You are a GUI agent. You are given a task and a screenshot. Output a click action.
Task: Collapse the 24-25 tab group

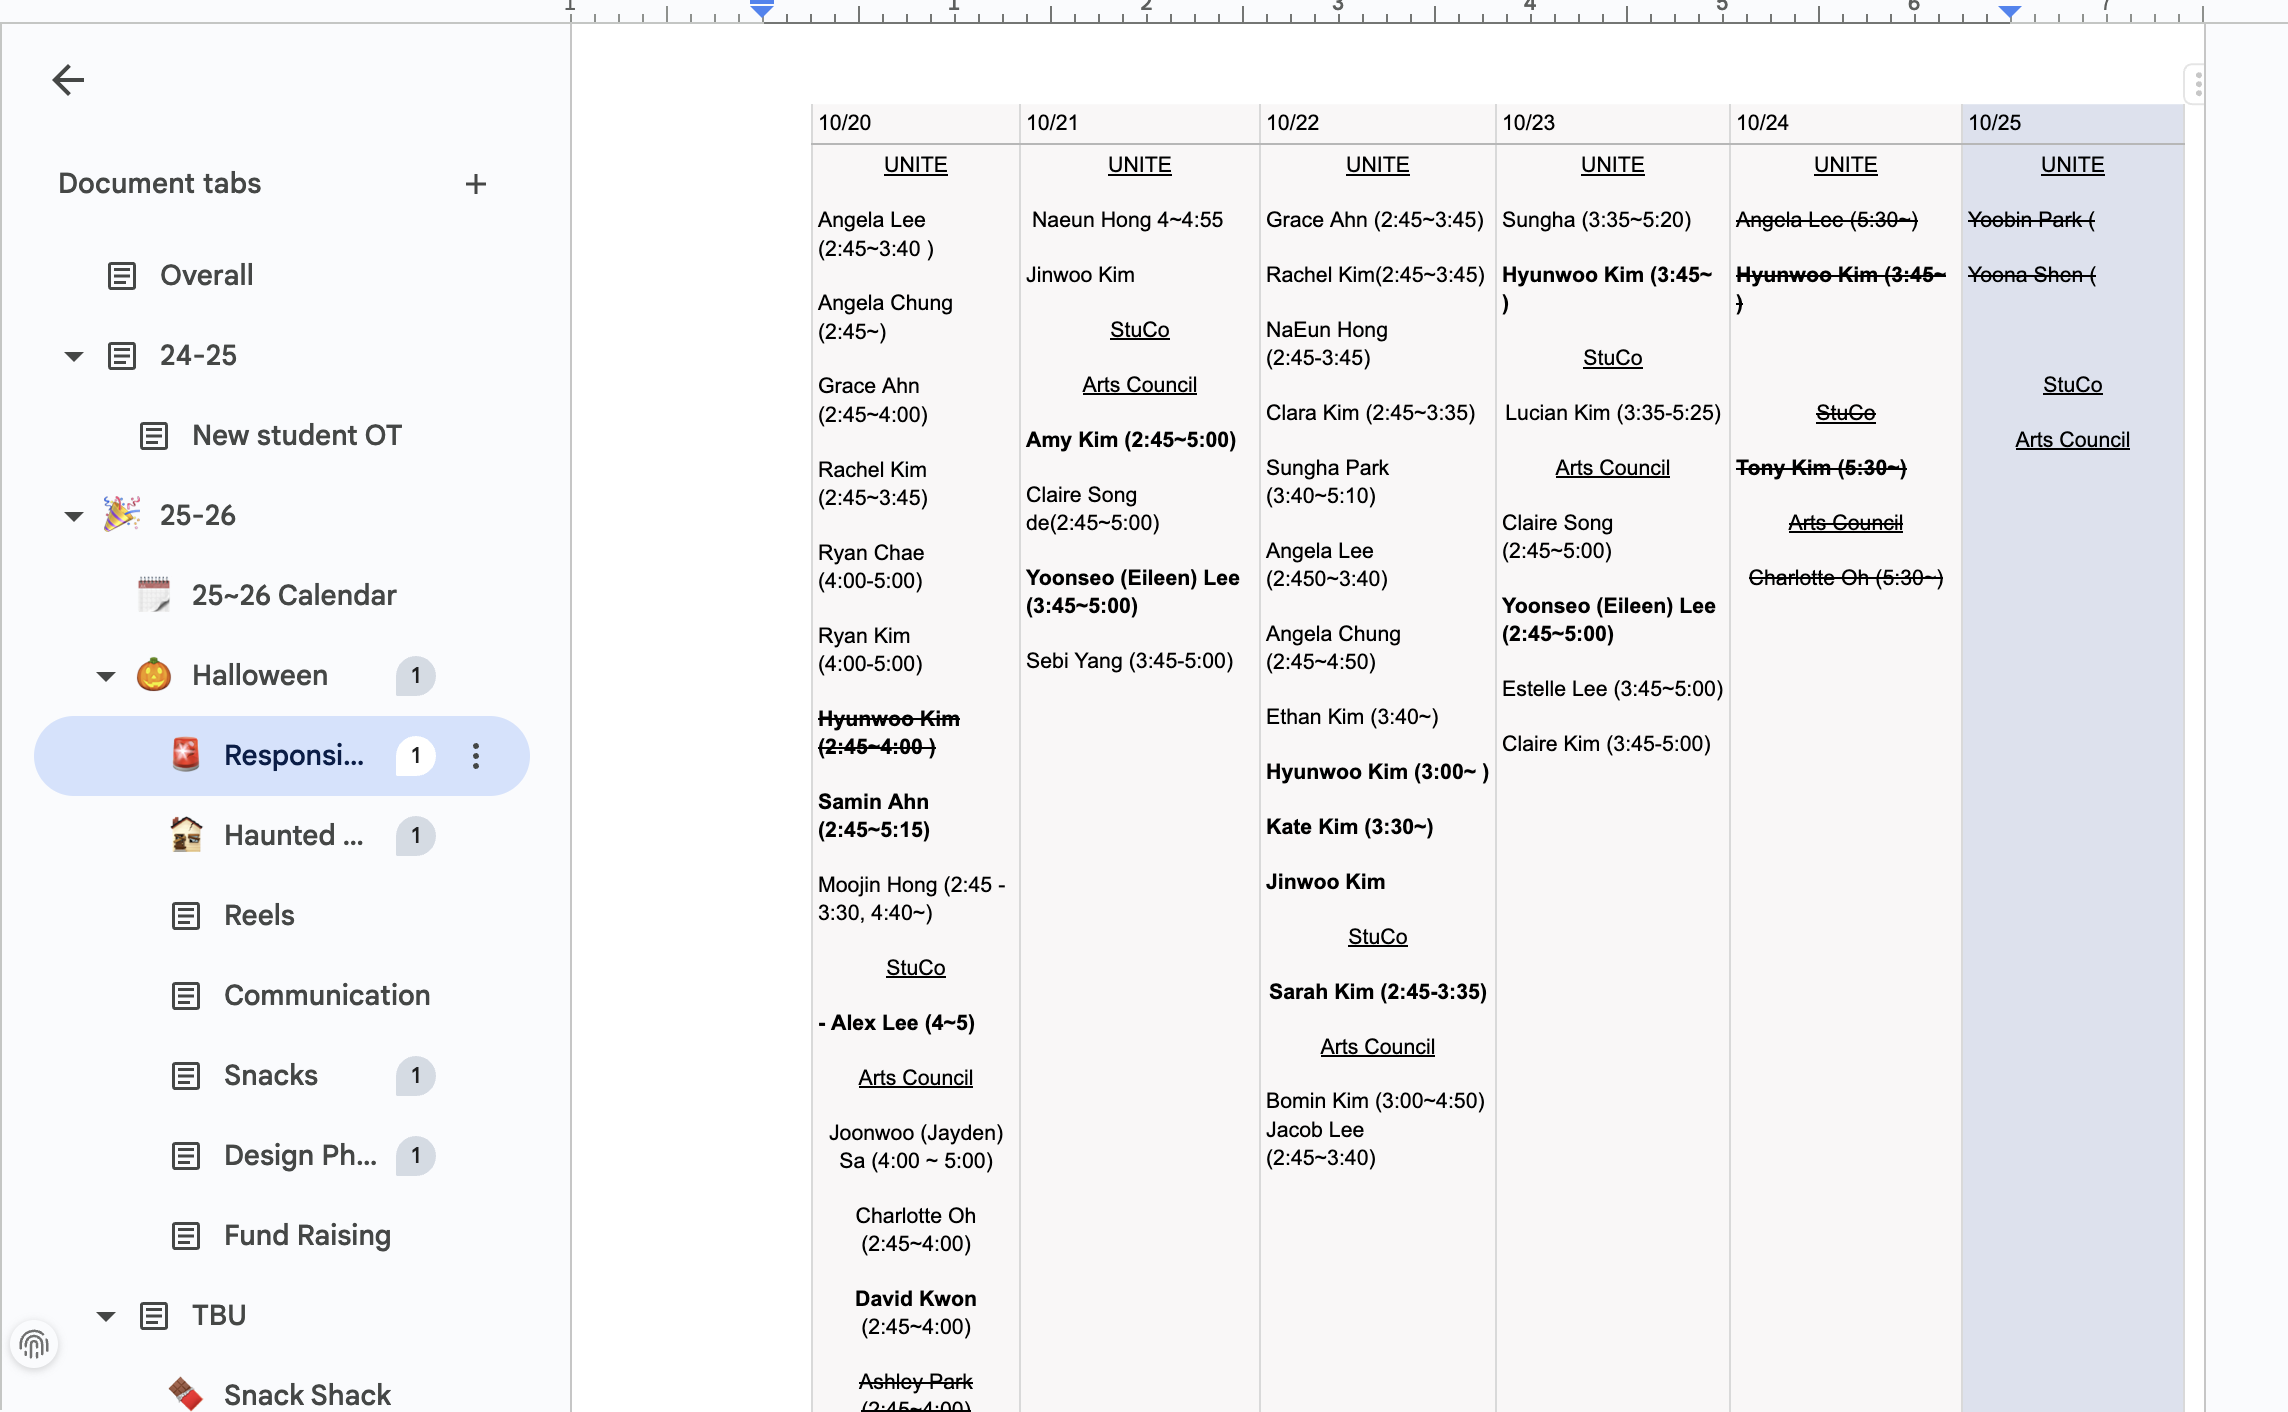point(74,356)
